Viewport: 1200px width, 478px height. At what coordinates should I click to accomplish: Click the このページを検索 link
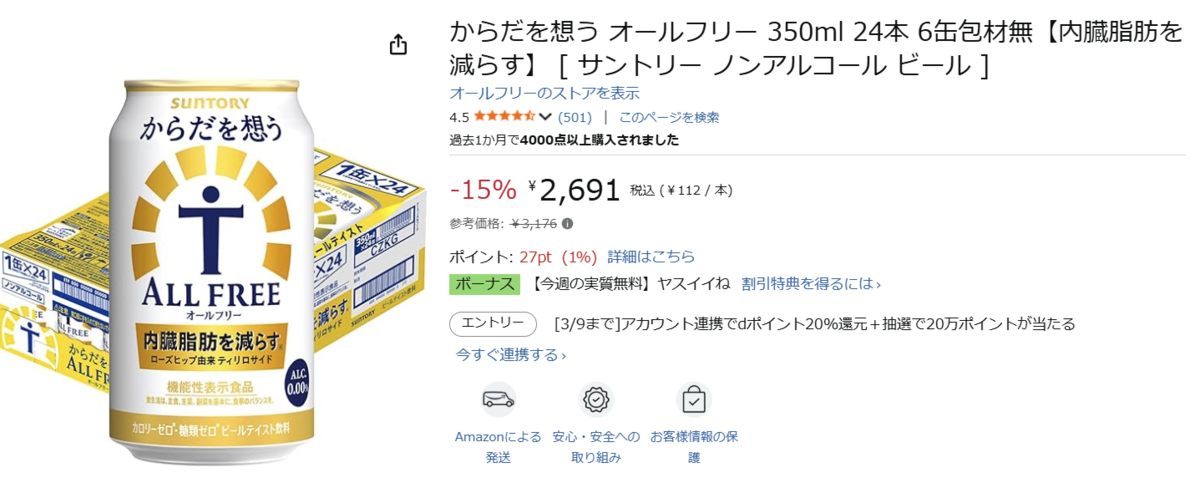tap(669, 117)
